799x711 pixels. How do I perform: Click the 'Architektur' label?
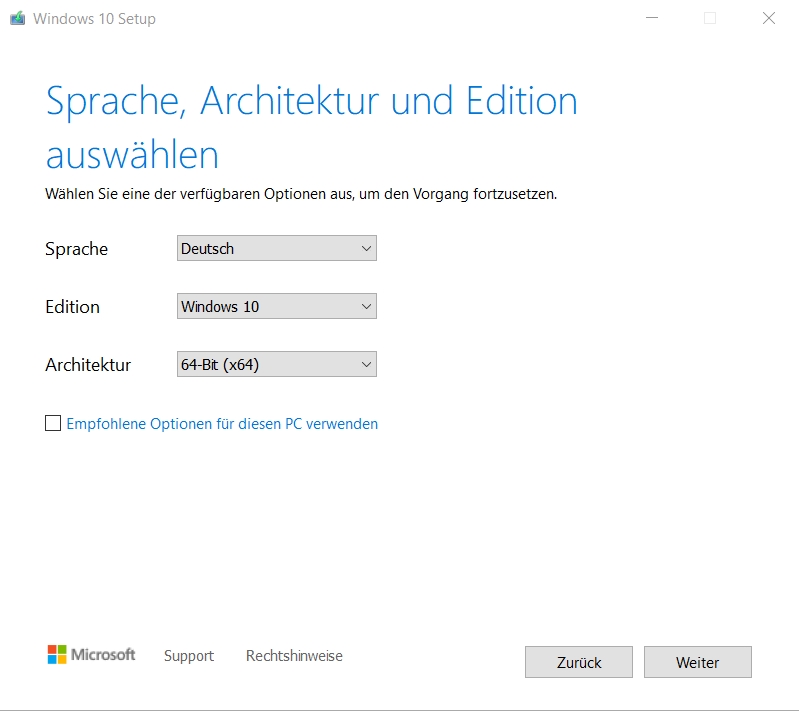(x=88, y=365)
